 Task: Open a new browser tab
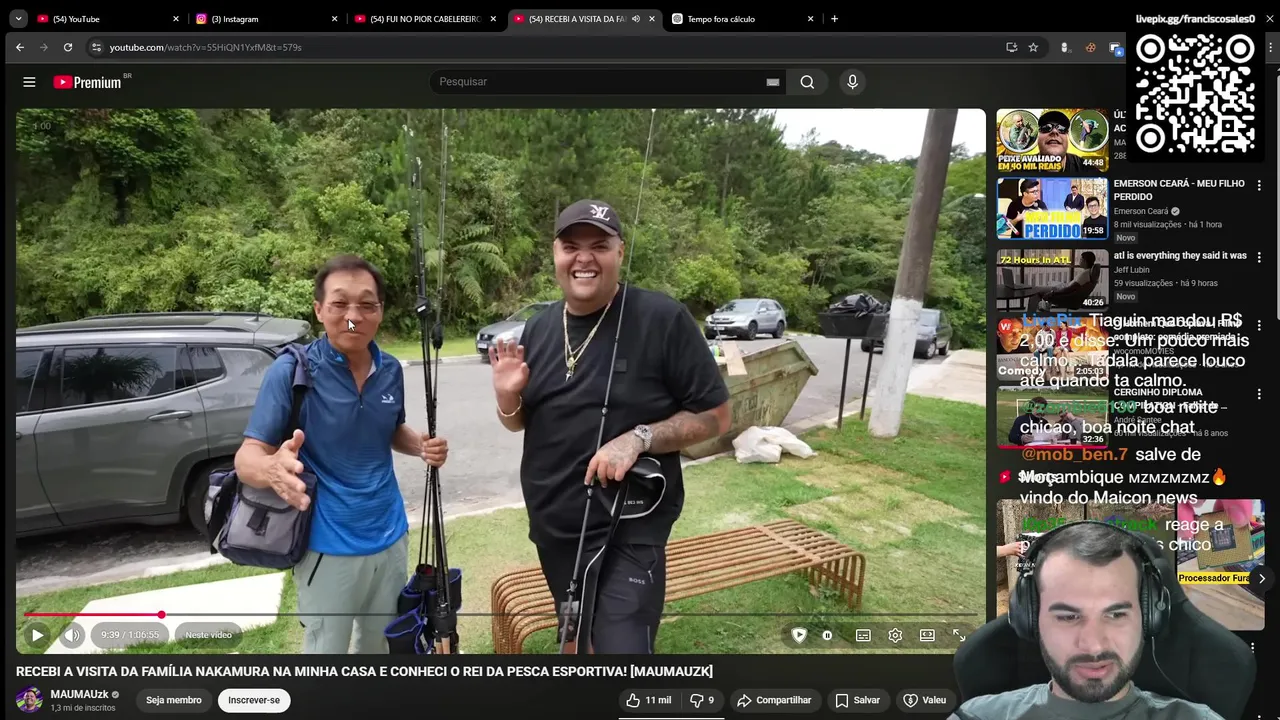pos(834,19)
